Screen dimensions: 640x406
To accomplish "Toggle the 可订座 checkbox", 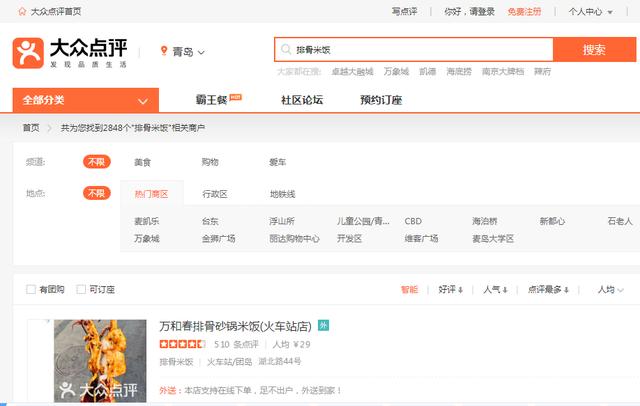I will (x=81, y=289).
